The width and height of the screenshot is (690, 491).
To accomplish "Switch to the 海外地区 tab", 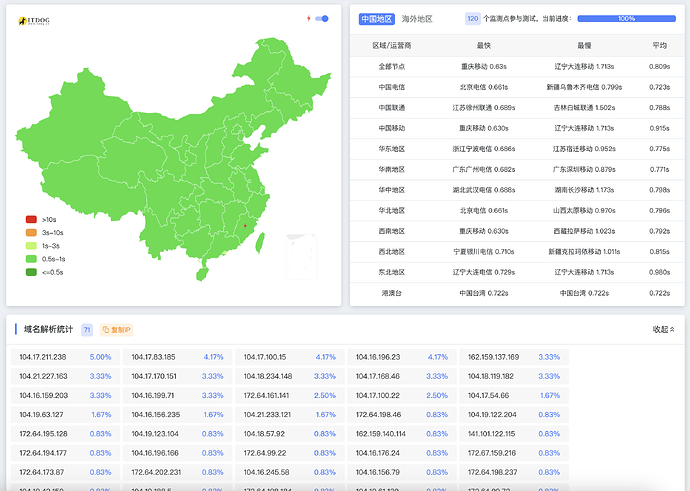I will pos(417,18).
